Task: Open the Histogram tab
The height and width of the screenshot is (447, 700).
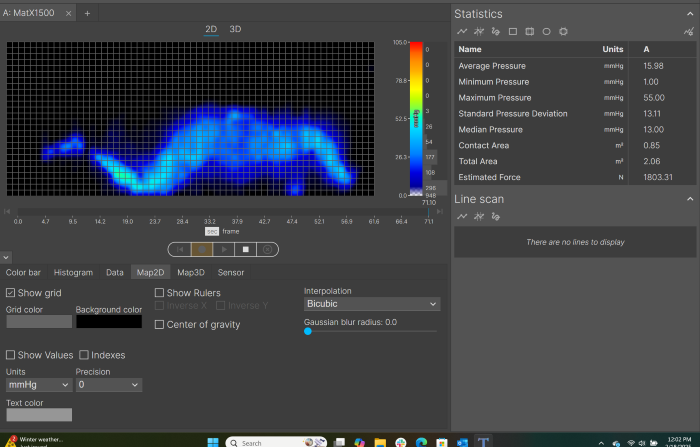Action: [73, 272]
